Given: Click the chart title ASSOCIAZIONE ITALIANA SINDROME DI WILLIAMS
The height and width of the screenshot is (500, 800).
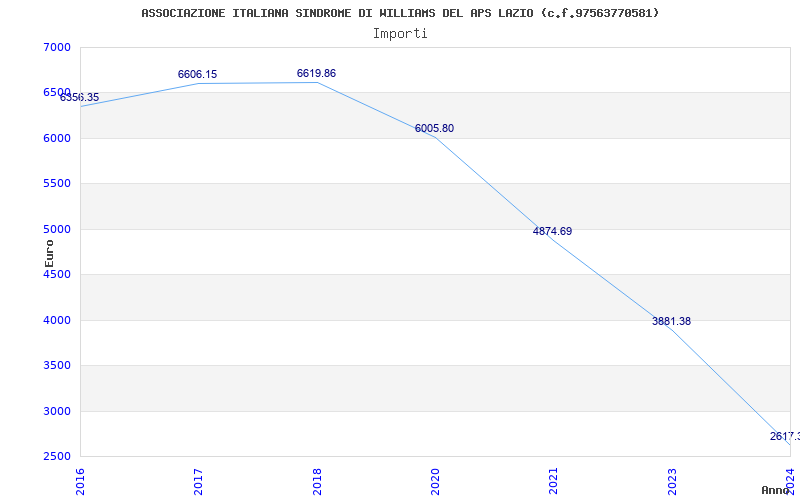Looking at the screenshot, I should click(x=400, y=13).
